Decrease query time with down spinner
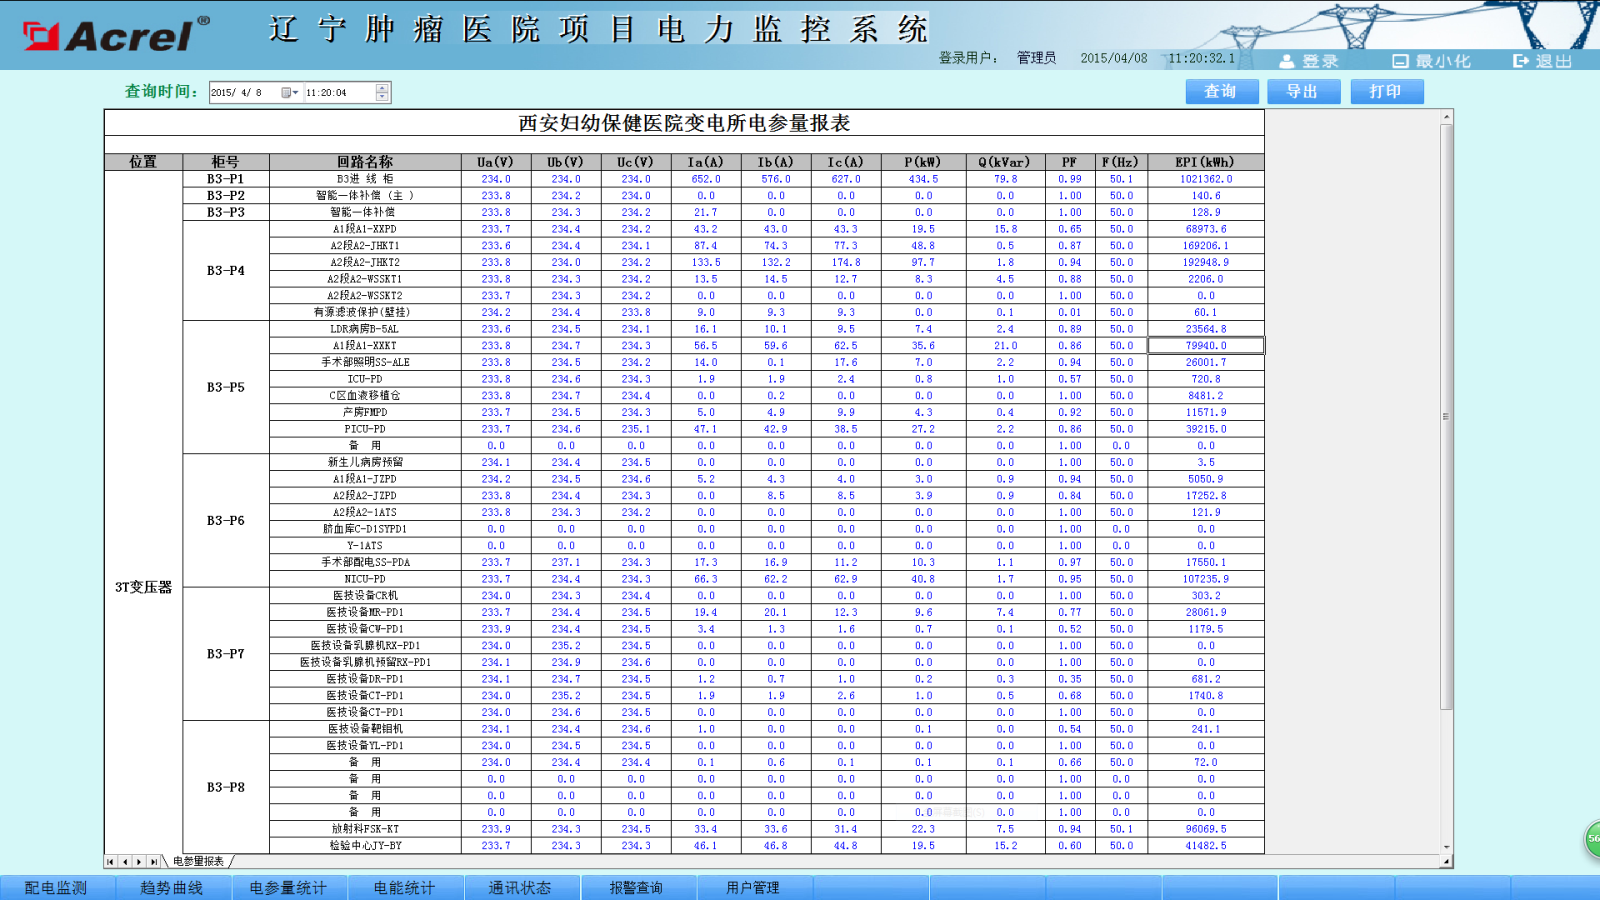Viewport: 1600px width, 900px height. 382,98
